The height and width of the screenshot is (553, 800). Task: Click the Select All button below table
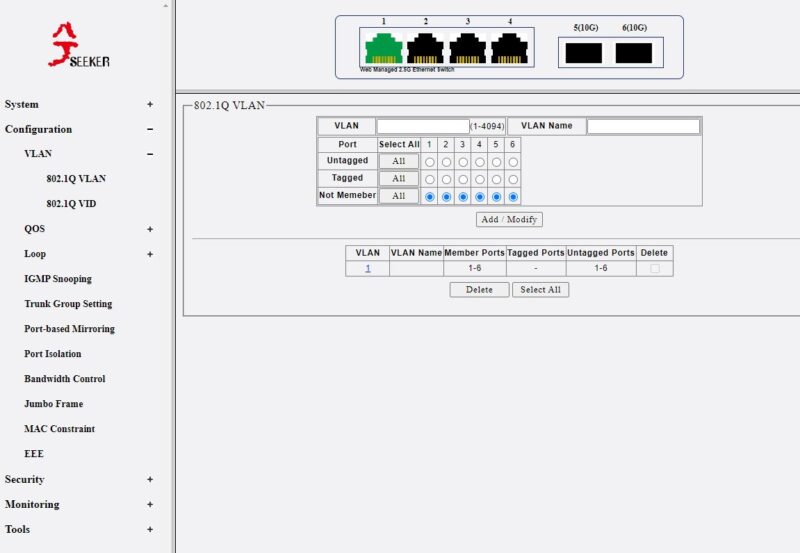(x=540, y=290)
